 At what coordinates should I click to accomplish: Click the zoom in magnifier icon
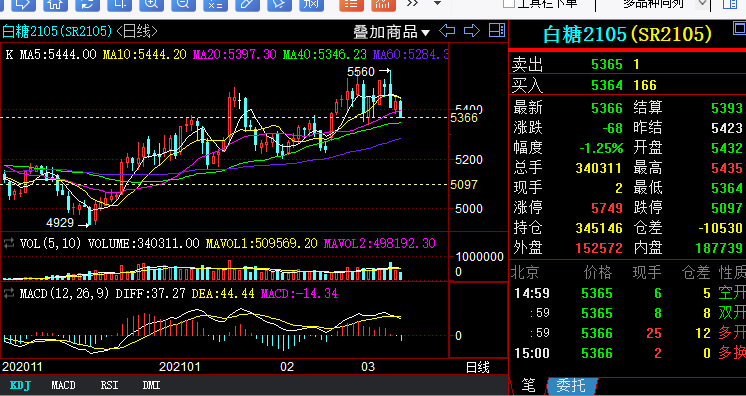[151, 4]
